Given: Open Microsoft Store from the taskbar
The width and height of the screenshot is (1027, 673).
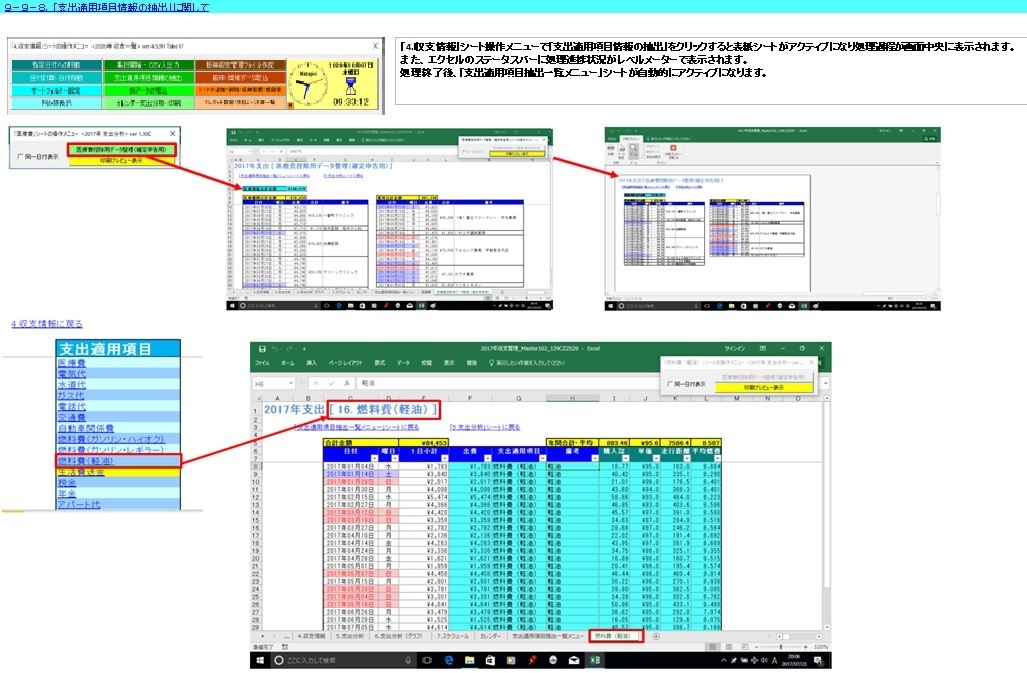Looking at the screenshot, I should (x=490, y=660).
